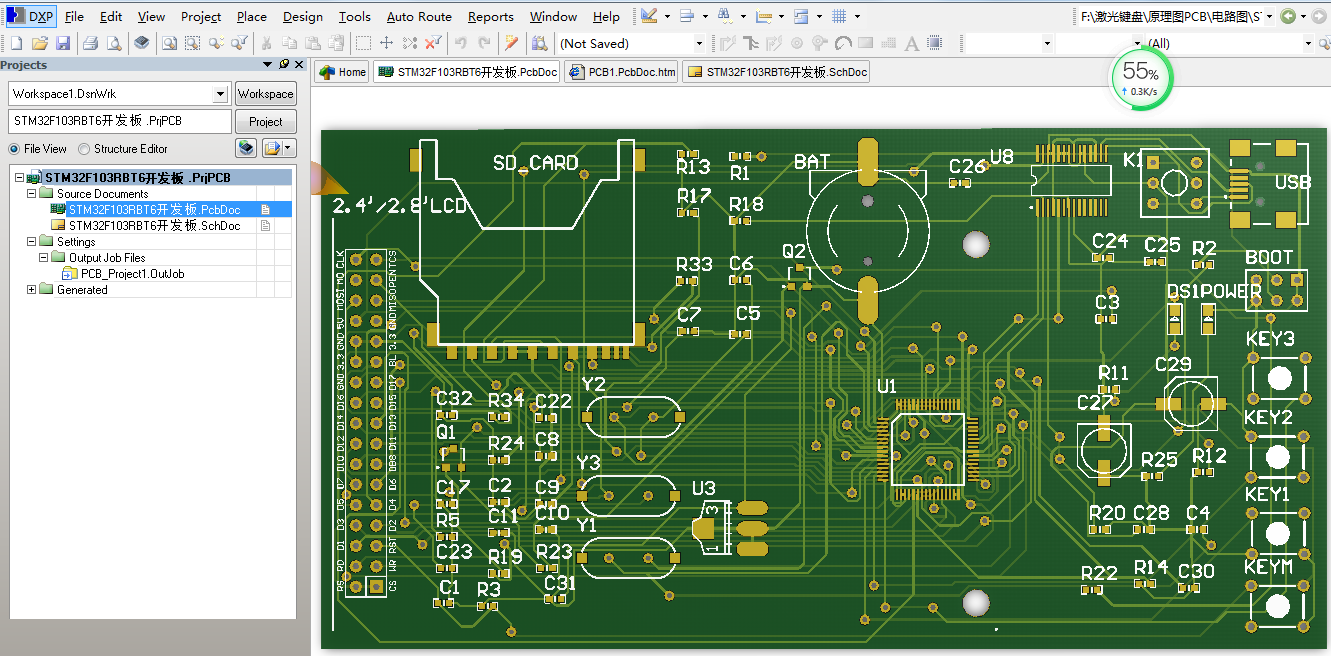Screen dimensions: 1331x656
Task: Undo the last action
Action: [460, 43]
